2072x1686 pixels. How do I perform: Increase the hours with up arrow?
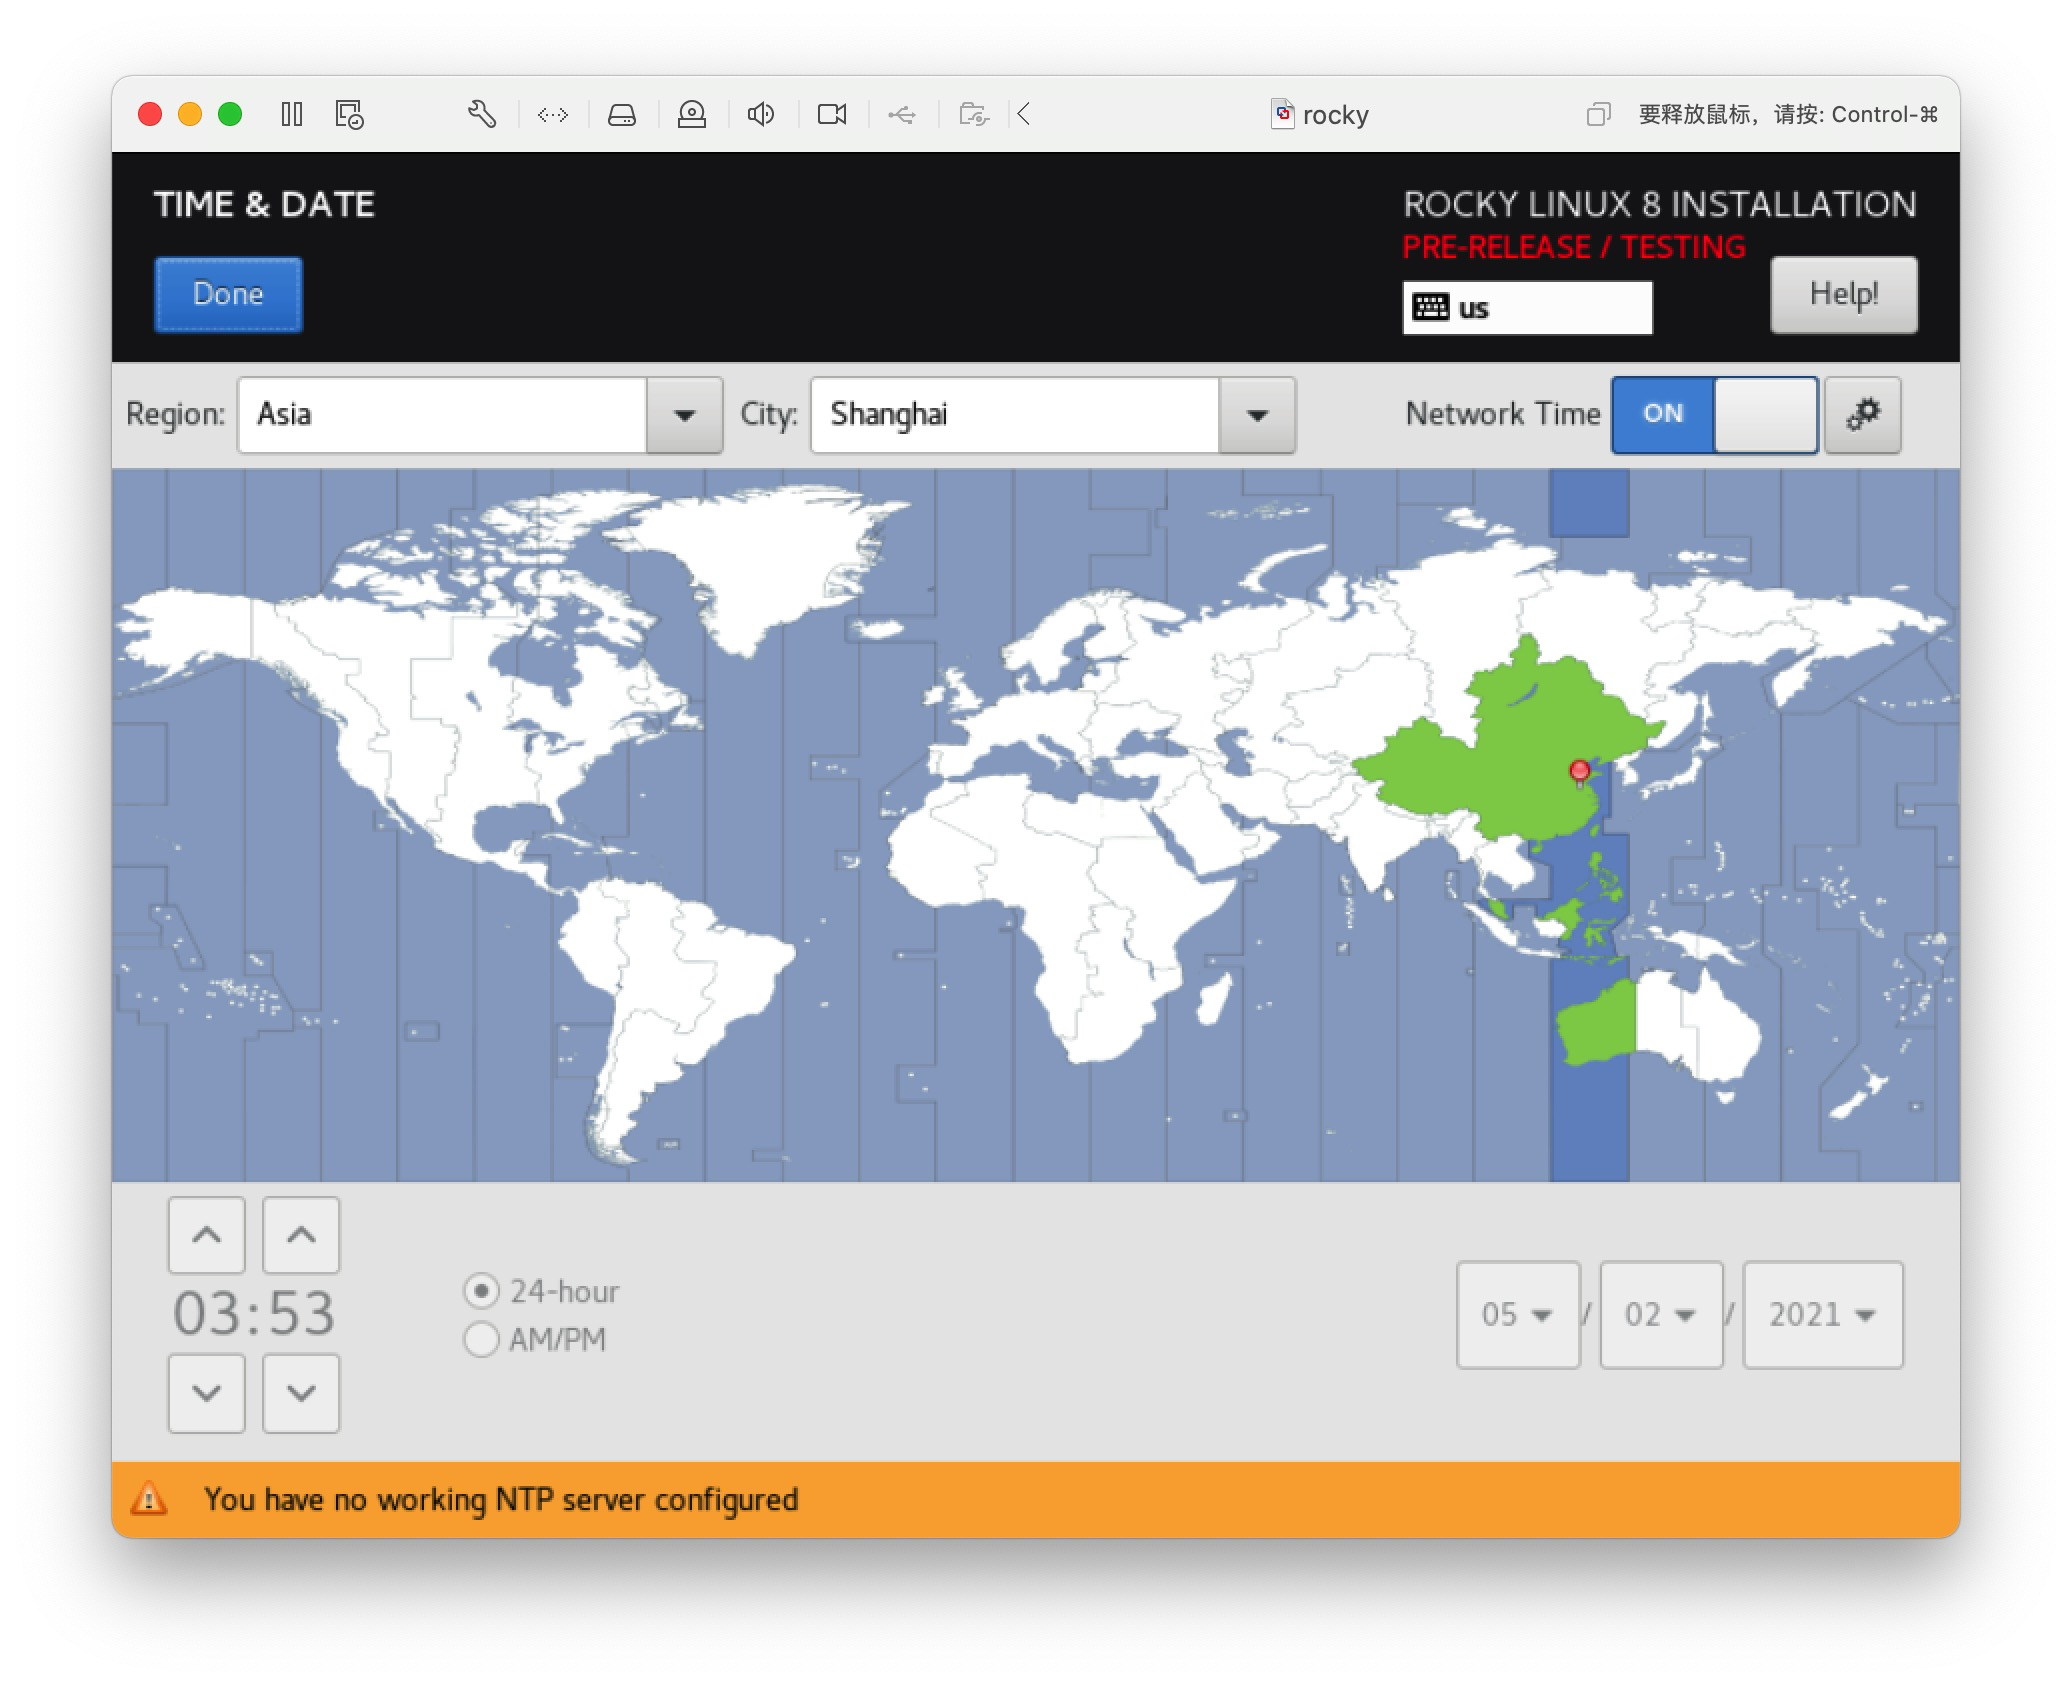coord(207,1235)
